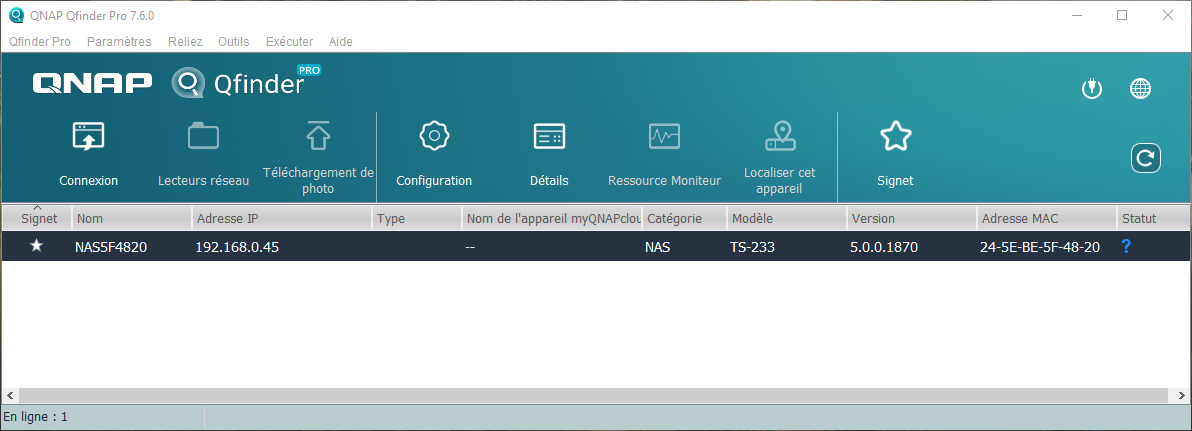
Task: Sort by myQNAPcloud device name column
Action: tap(552, 218)
